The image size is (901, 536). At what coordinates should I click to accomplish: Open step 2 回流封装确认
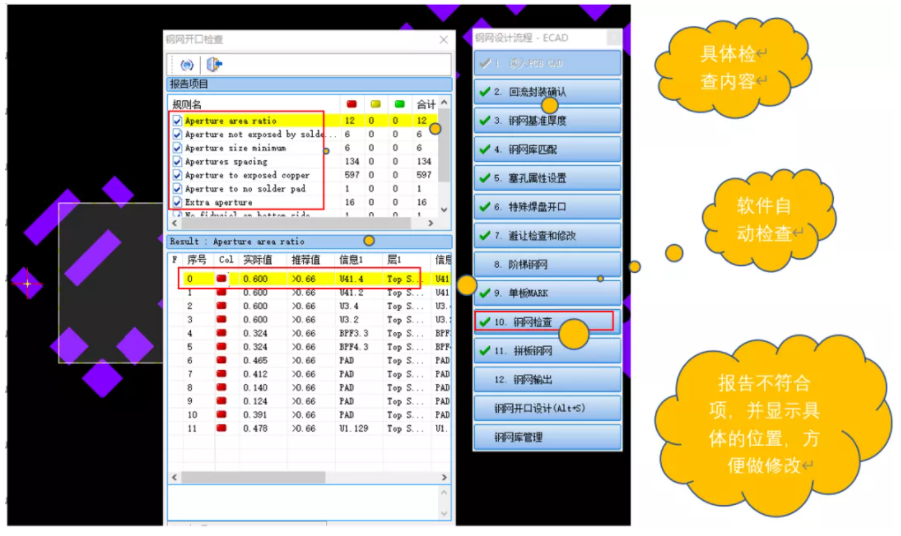(x=547, y=92)
